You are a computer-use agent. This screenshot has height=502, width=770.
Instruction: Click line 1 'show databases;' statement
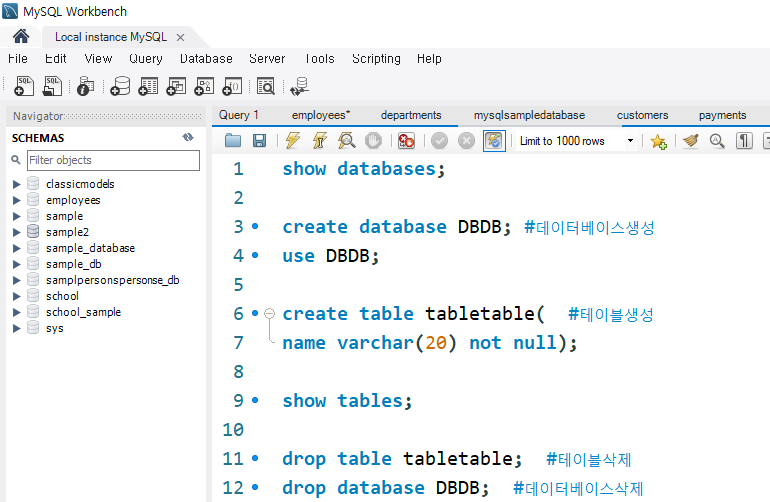coord(364,169)
